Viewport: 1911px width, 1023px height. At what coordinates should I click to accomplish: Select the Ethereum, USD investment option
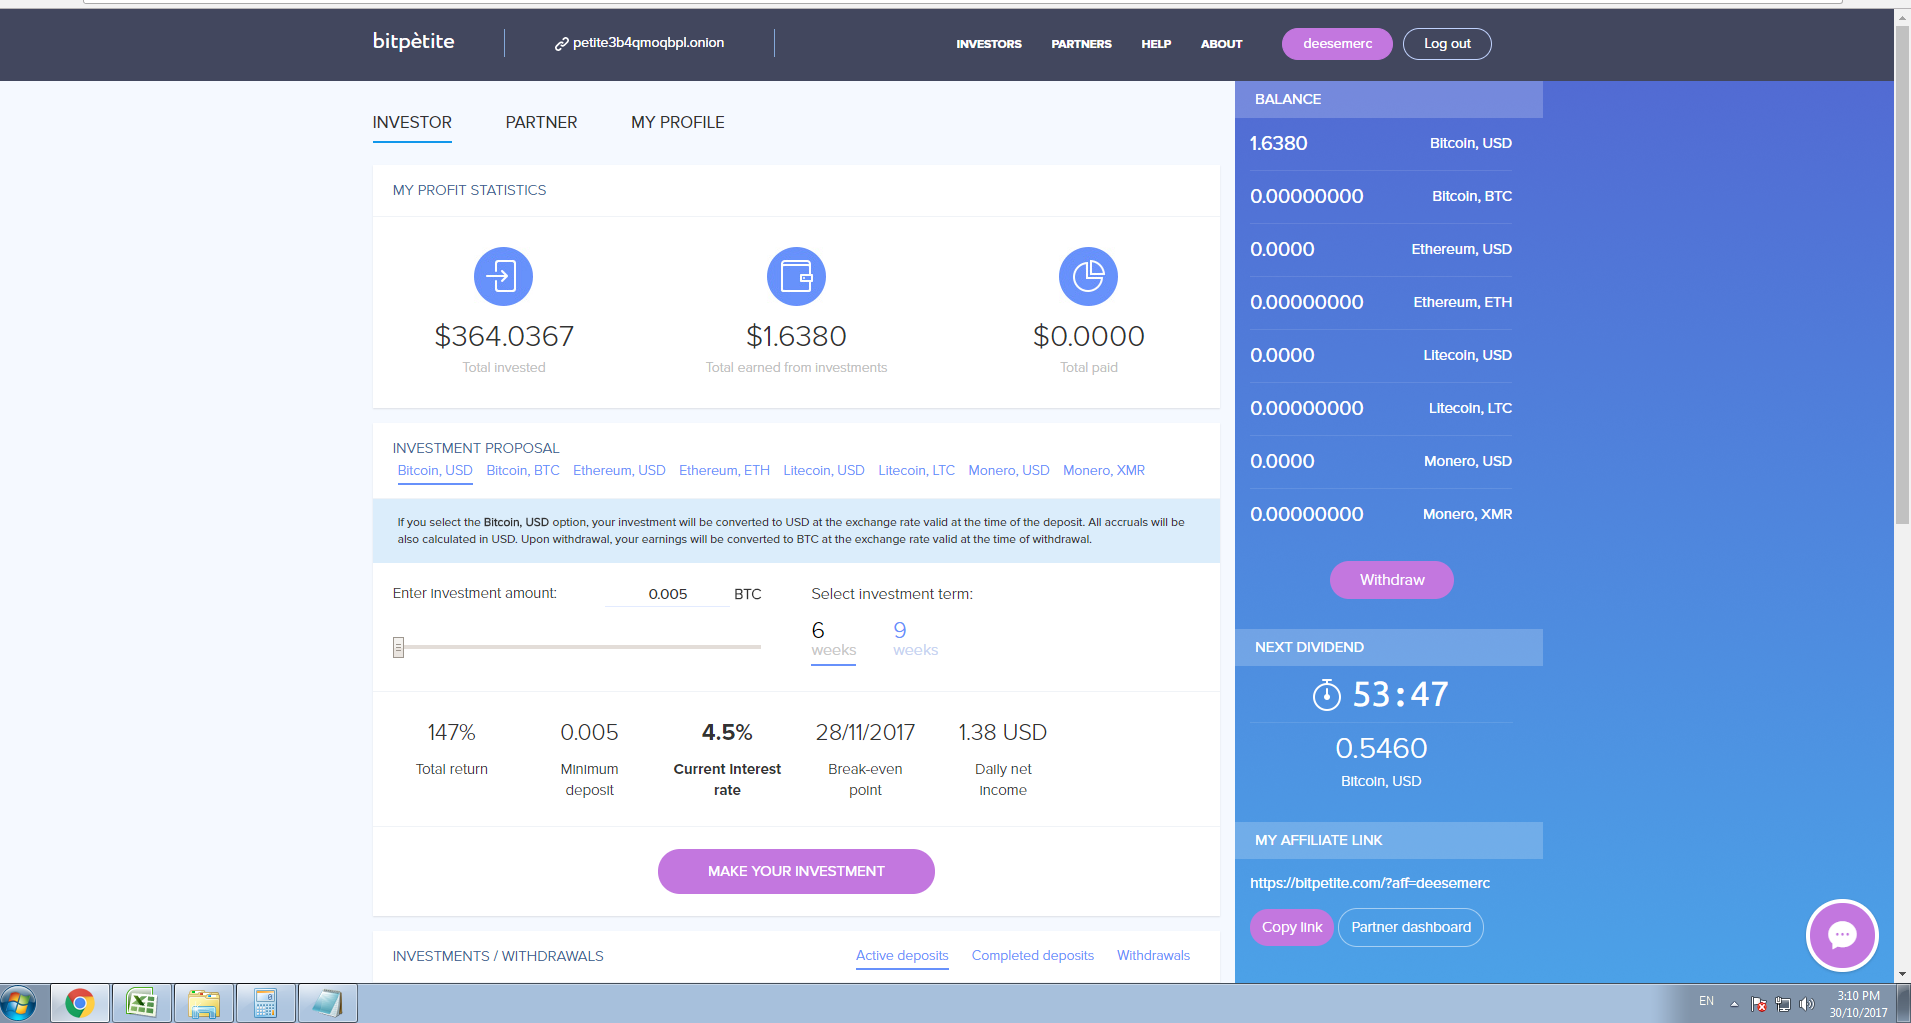619,470
